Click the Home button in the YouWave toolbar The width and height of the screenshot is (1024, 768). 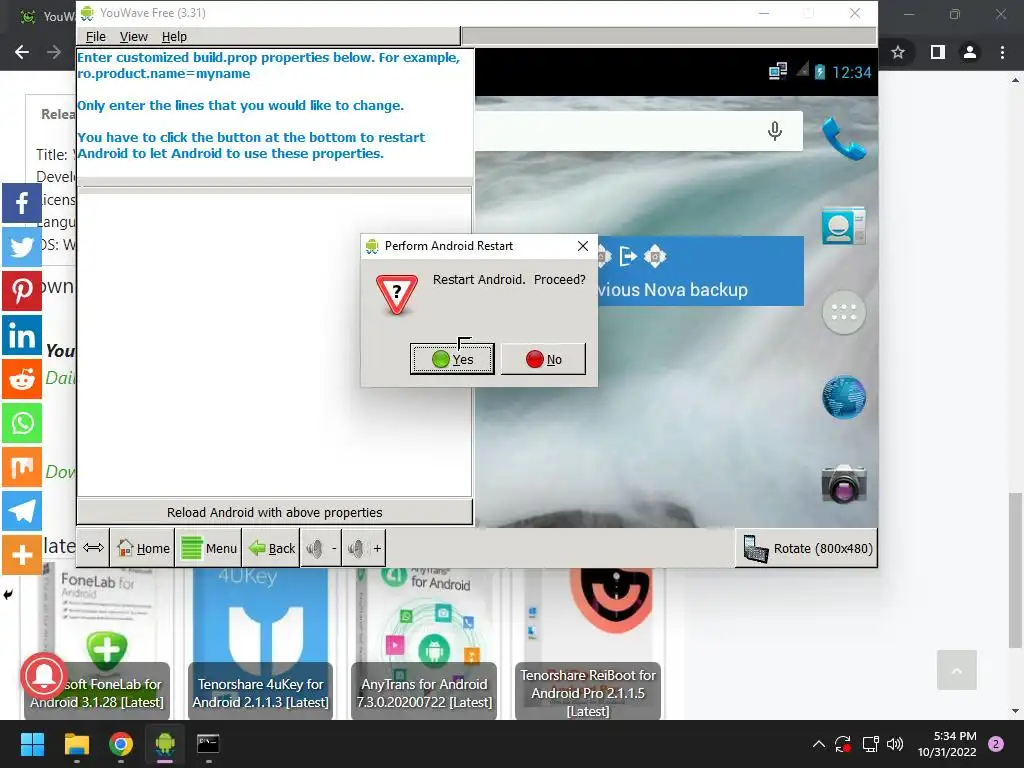click(143, 548)
